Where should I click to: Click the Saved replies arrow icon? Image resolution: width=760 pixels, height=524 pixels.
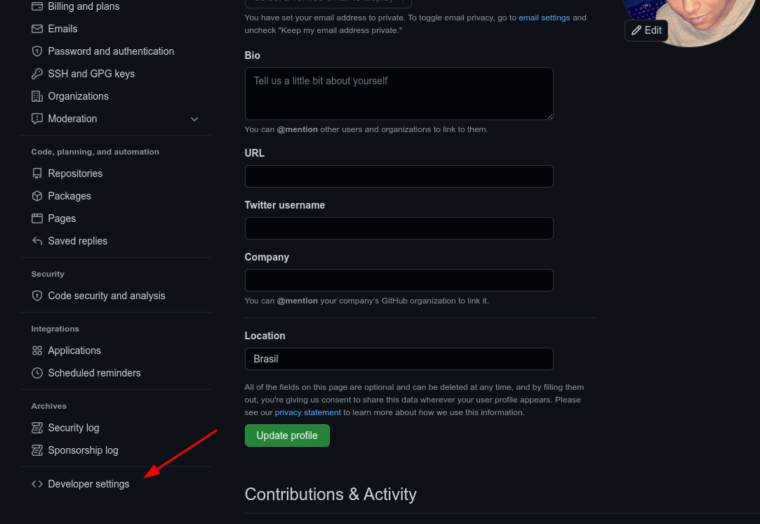click(x=37, y=241)
